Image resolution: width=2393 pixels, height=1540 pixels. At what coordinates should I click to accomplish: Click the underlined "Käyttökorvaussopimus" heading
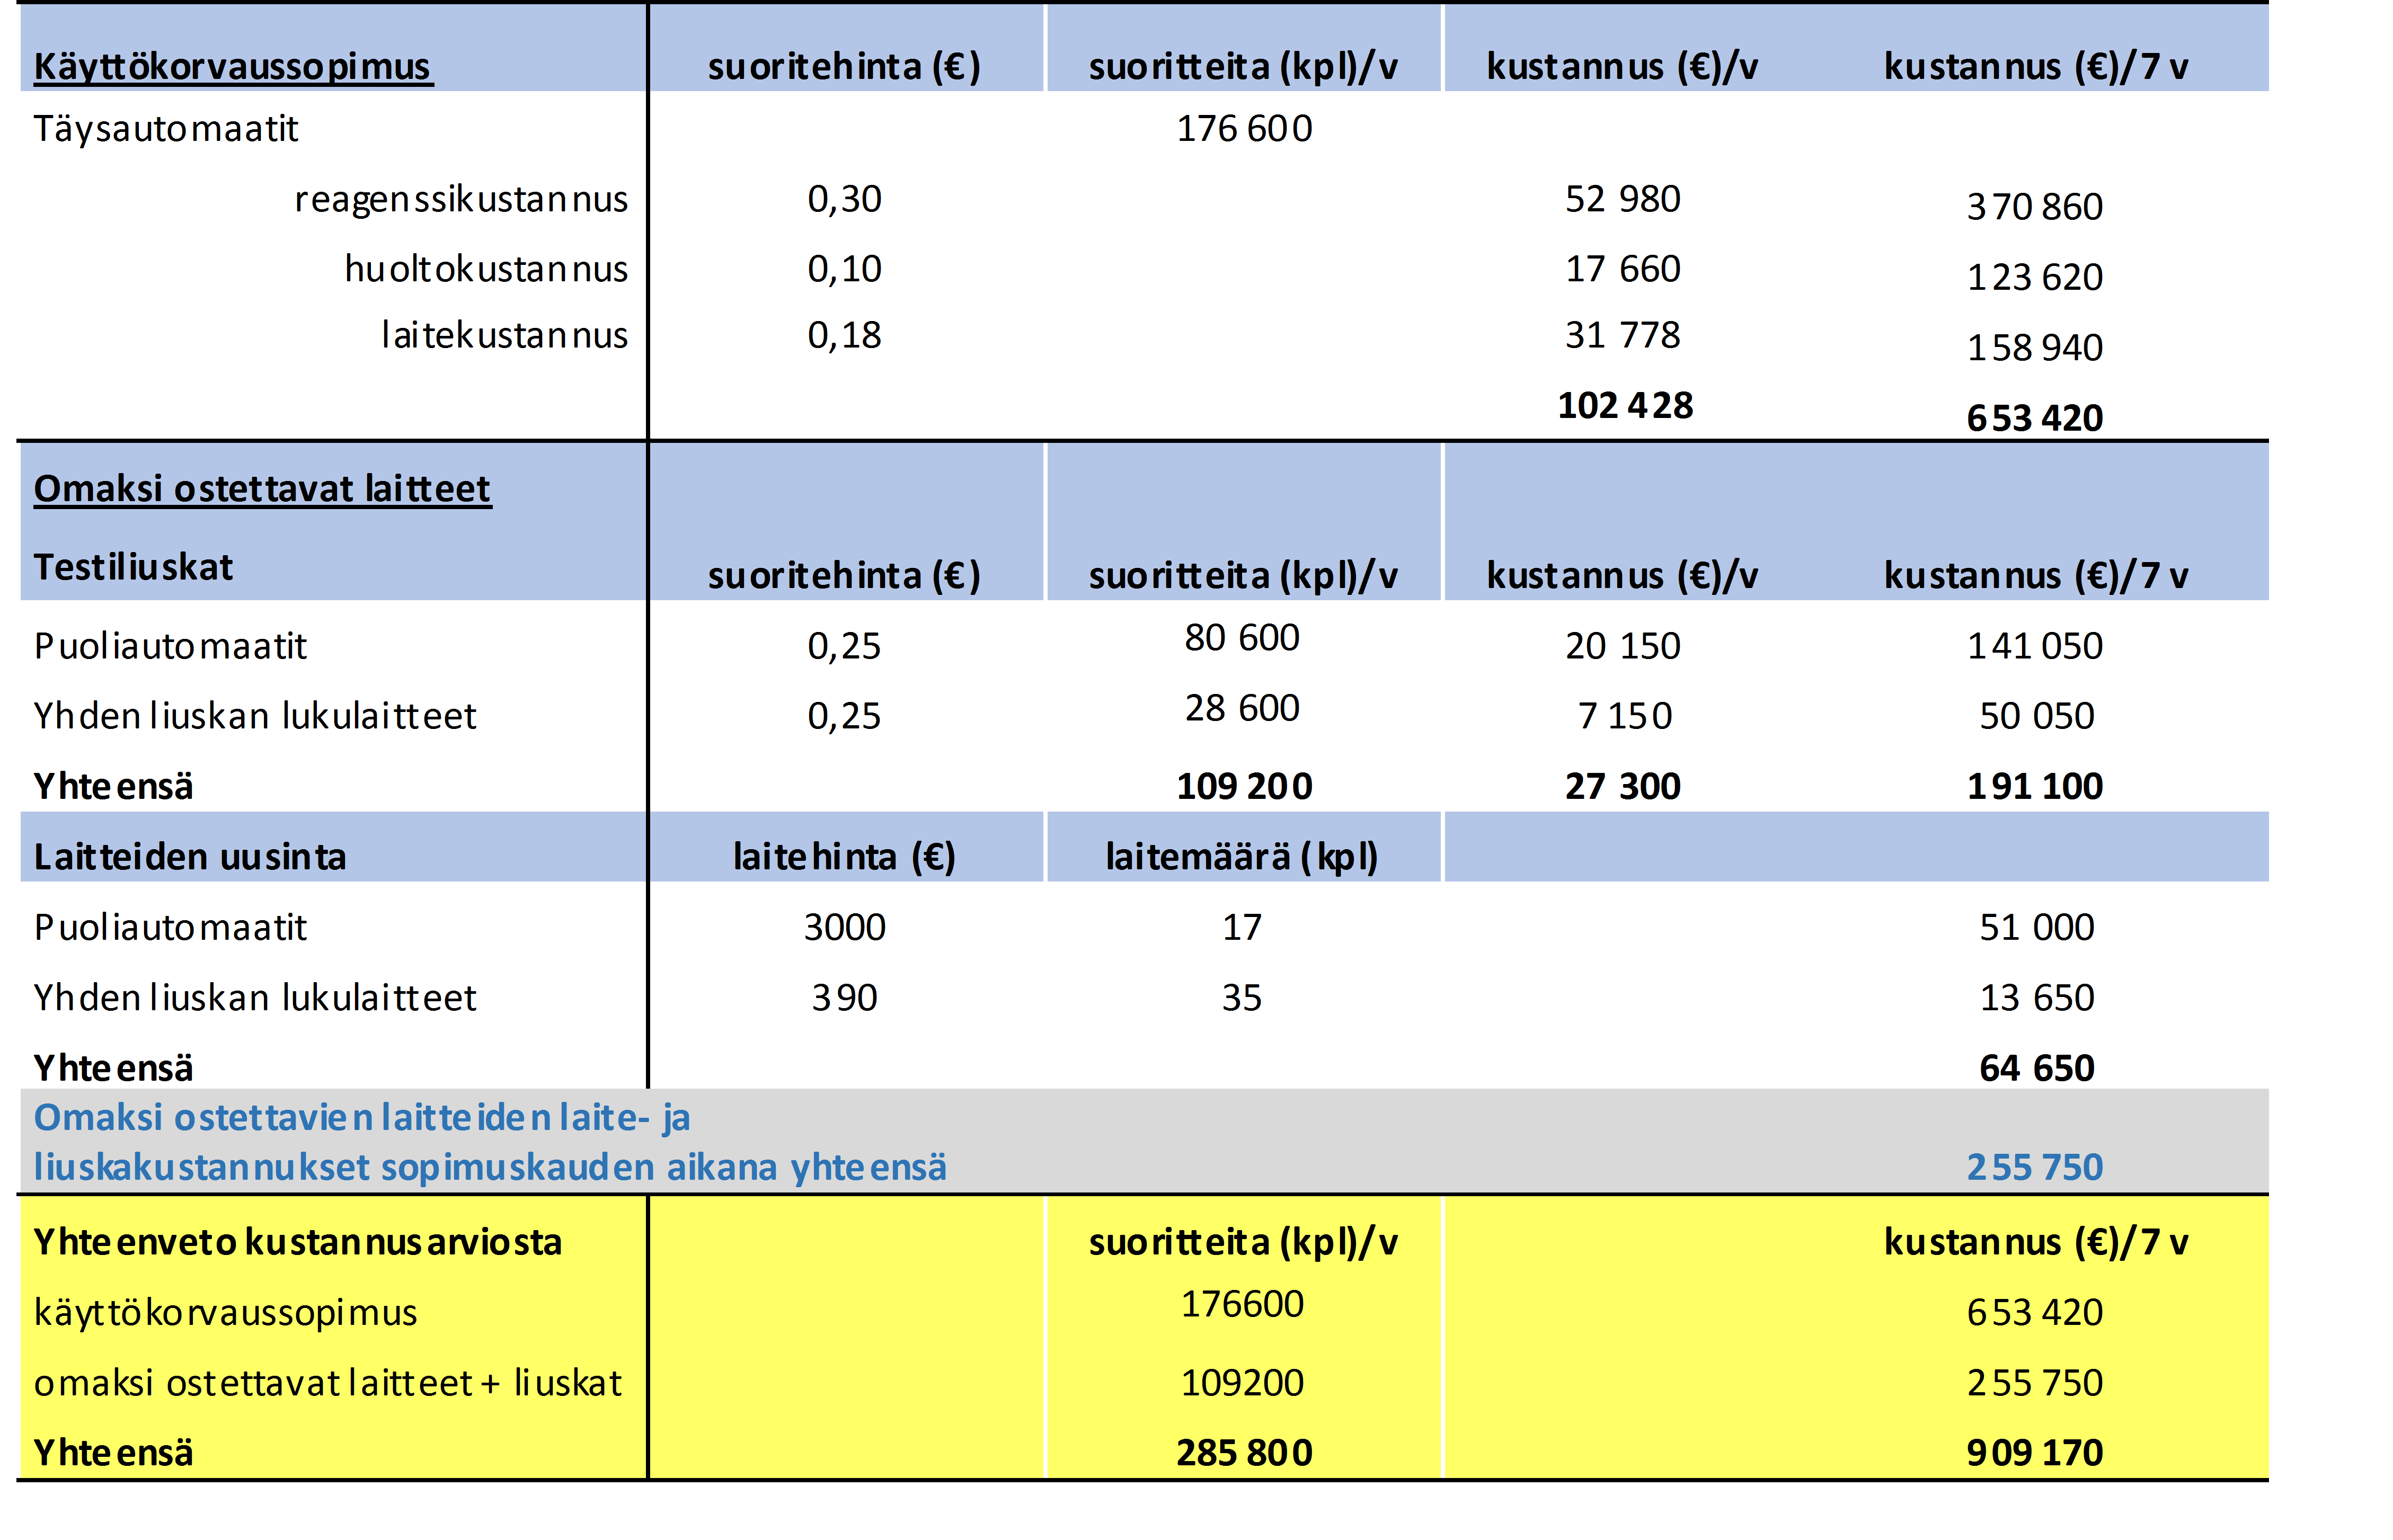coord(233,67)
